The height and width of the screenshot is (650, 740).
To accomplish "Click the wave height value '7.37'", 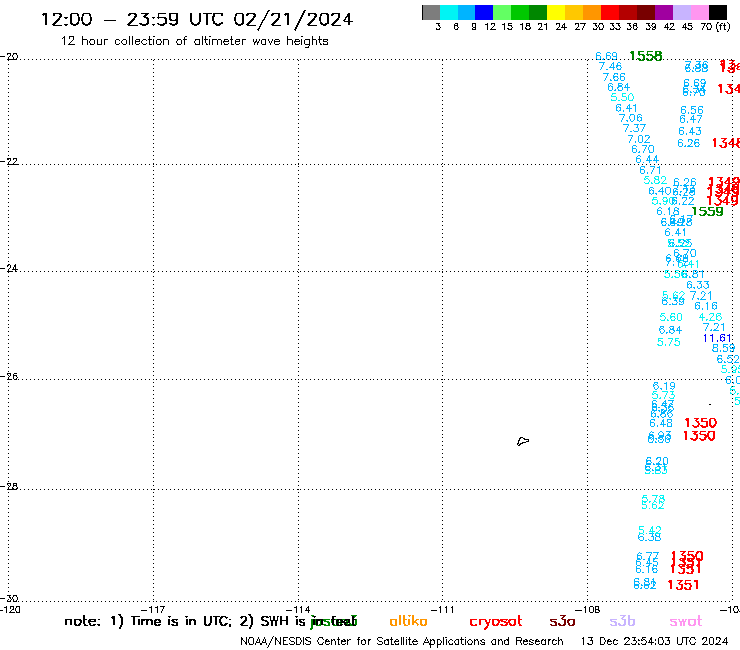I will (x=634, y=128).
